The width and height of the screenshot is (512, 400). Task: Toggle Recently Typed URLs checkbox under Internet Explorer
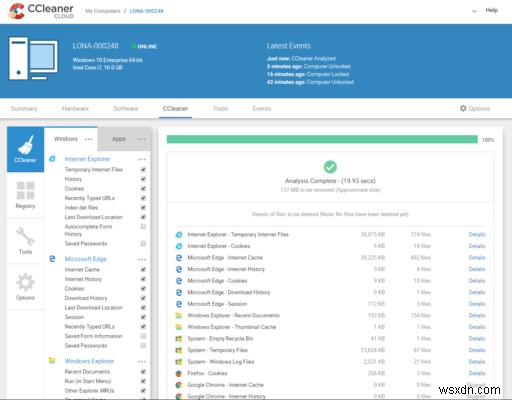click(x=143, y=198)
